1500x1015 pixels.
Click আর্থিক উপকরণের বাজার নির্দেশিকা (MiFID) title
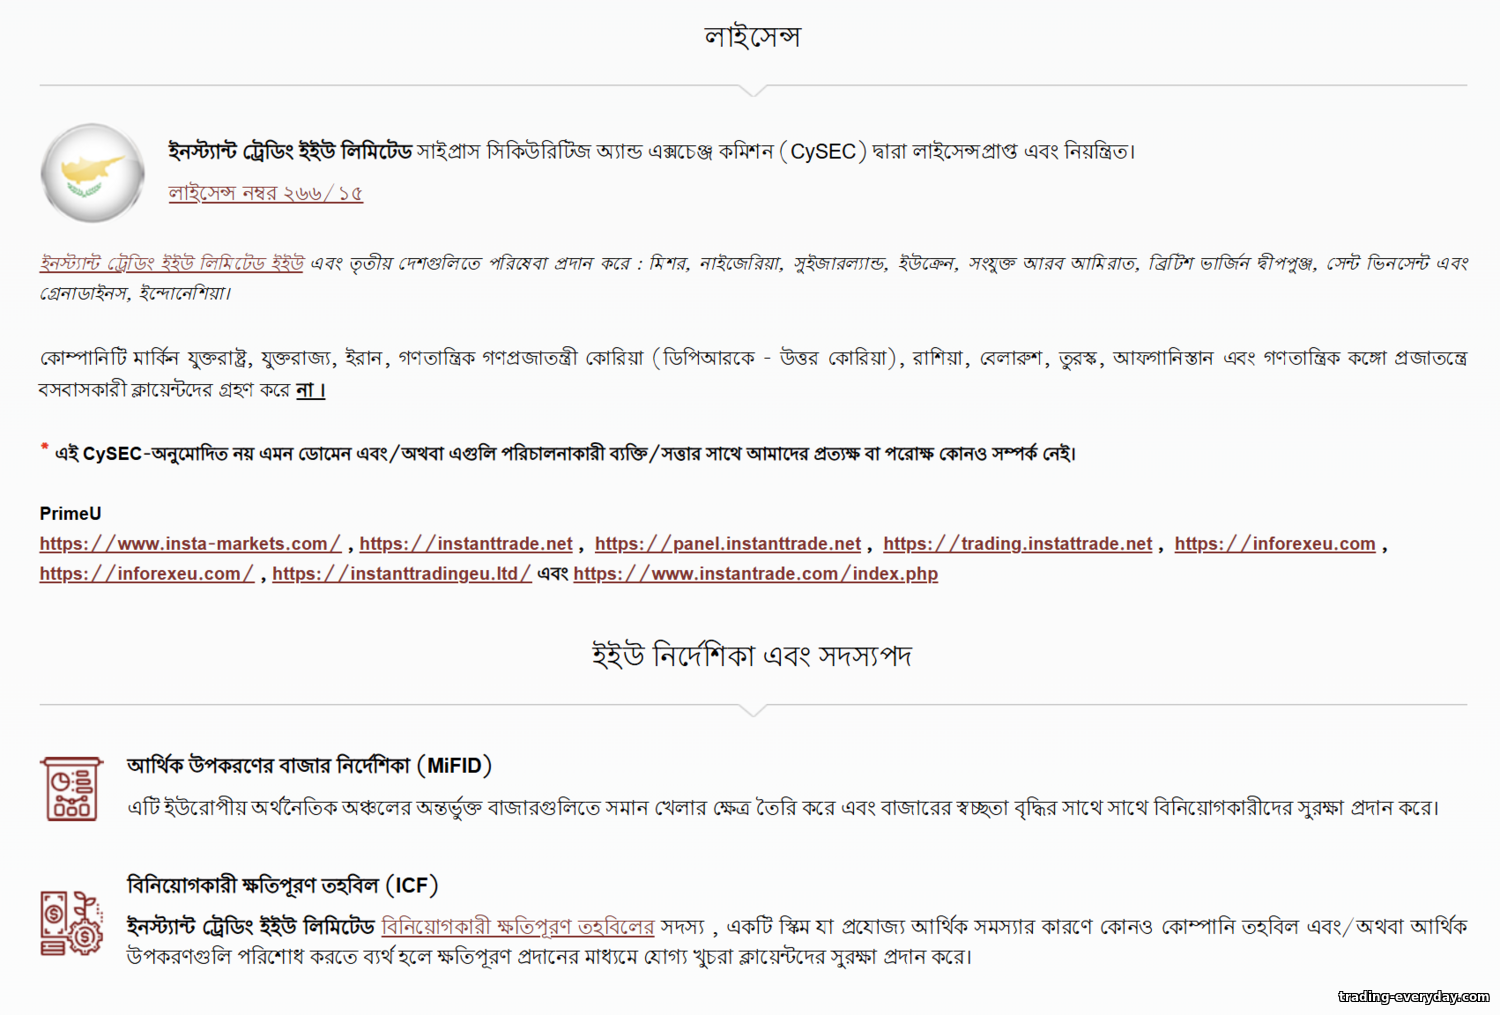(x=309, y=766)
